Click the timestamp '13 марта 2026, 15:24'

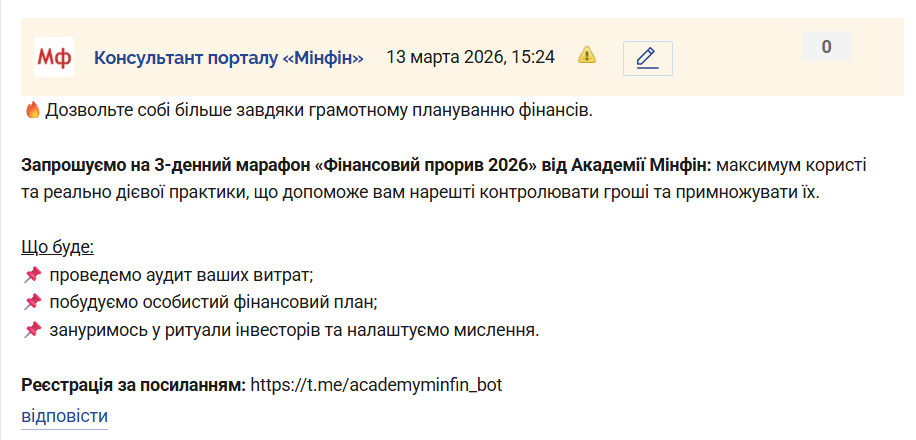[470, 57]
